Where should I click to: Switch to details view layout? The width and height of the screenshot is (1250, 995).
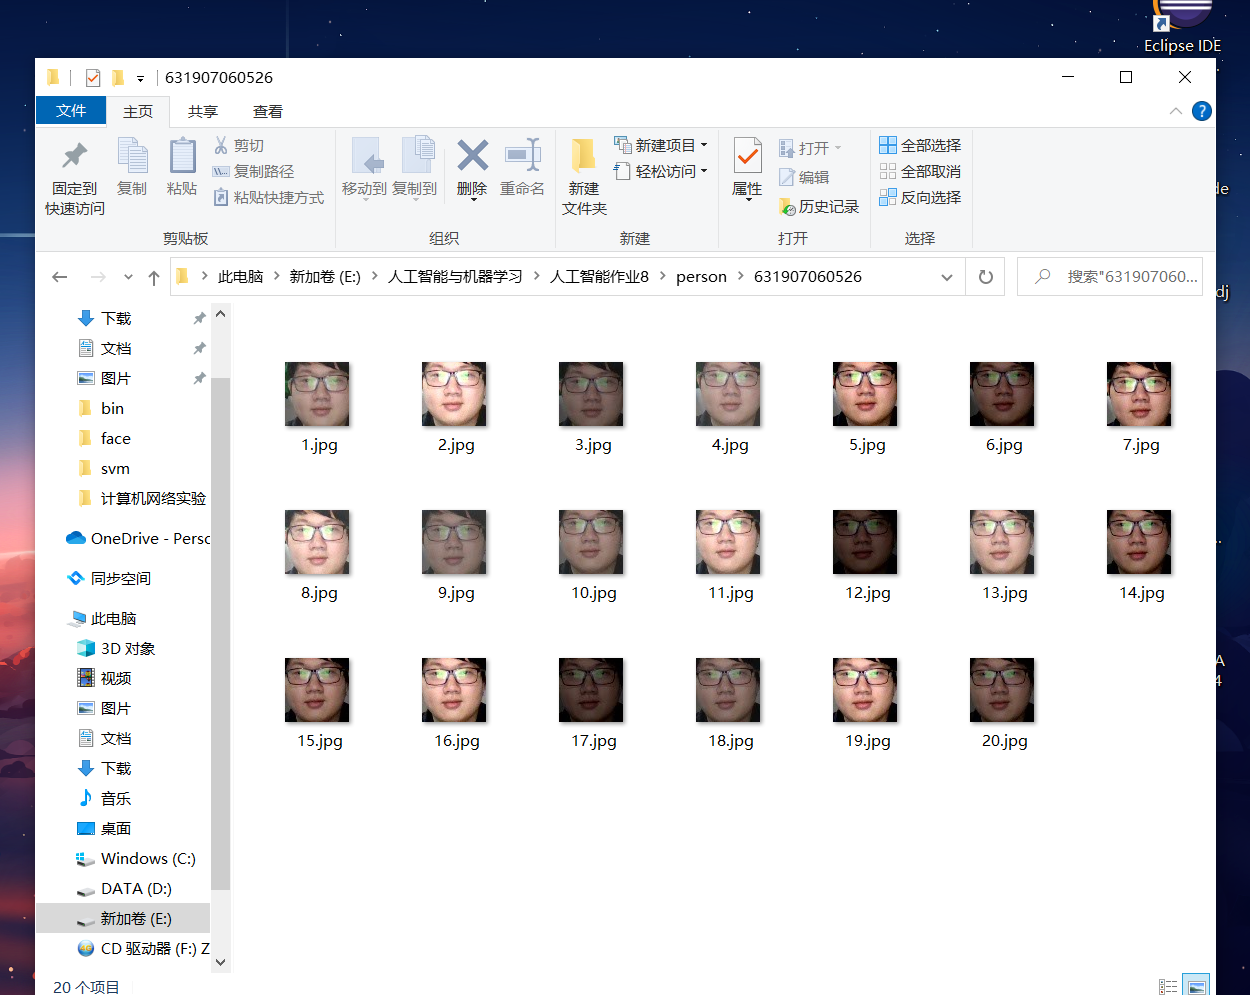point(1168,986)
